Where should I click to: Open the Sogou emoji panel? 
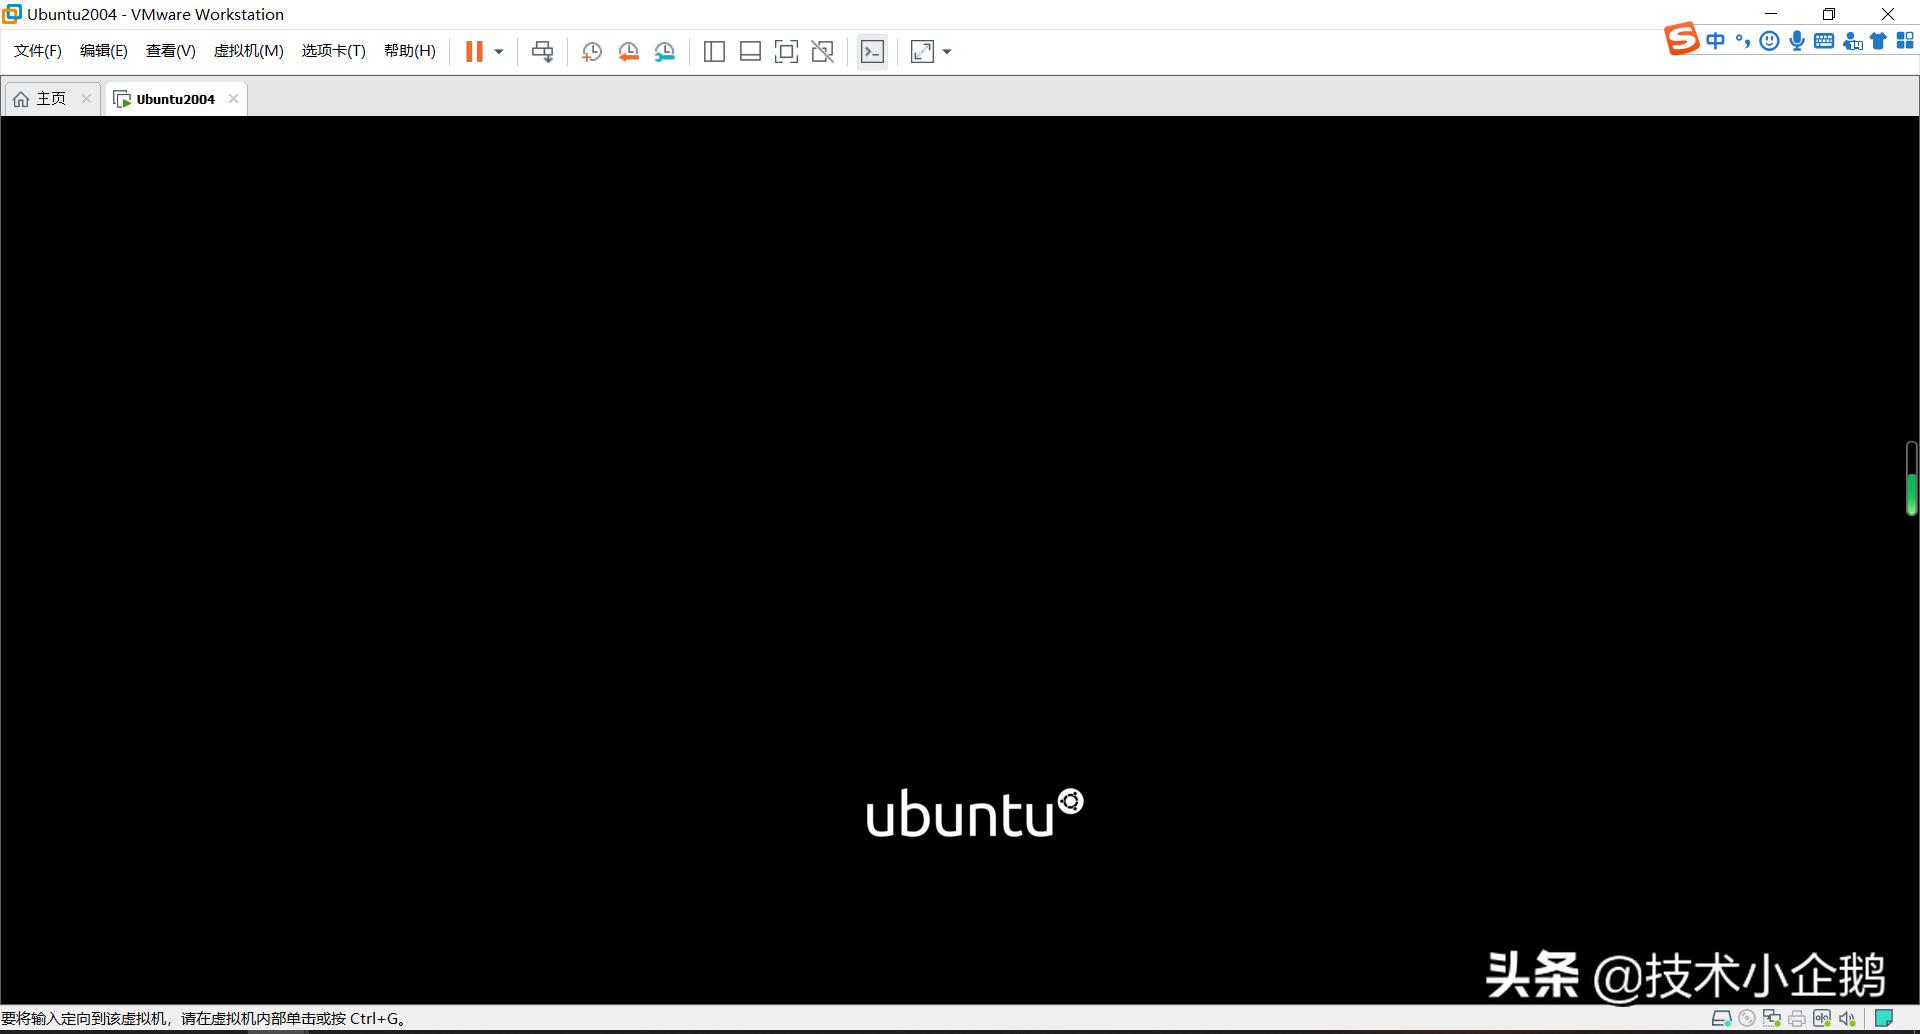pyautogui.click(x=1769, y=41)
